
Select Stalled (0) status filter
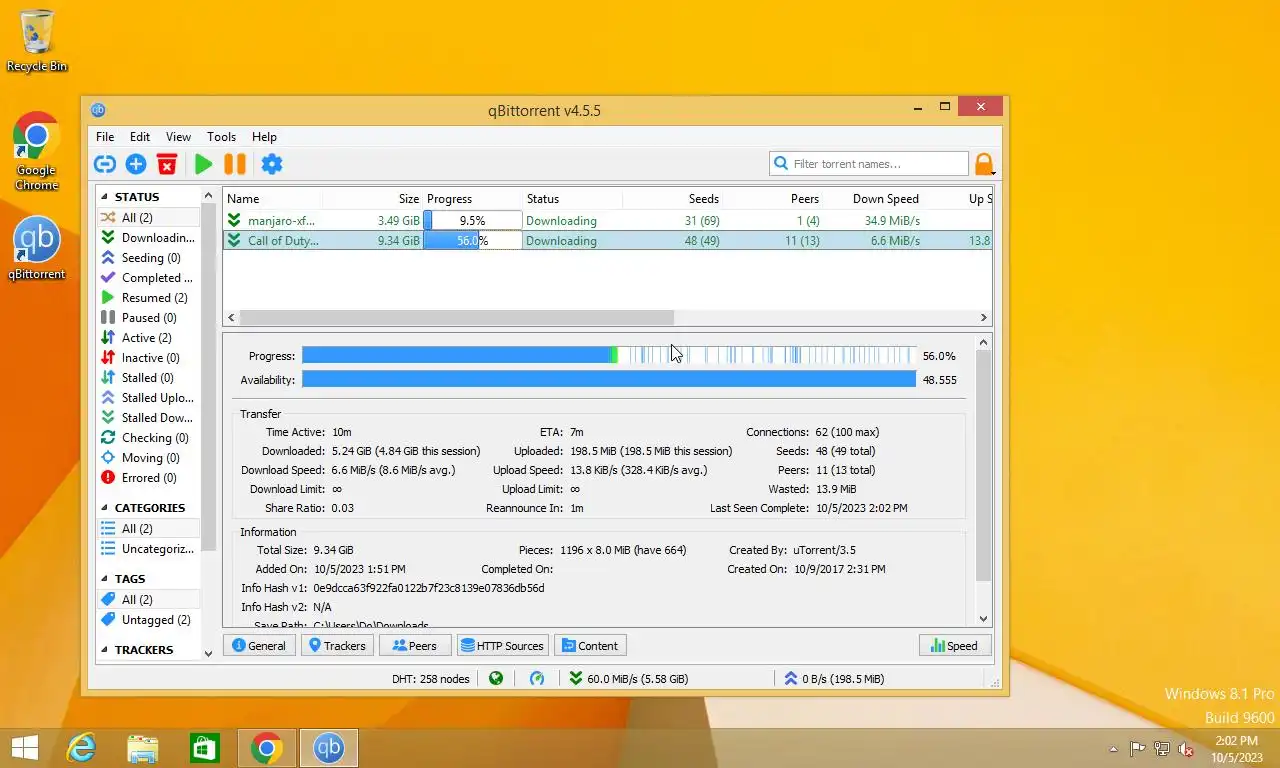148,377
